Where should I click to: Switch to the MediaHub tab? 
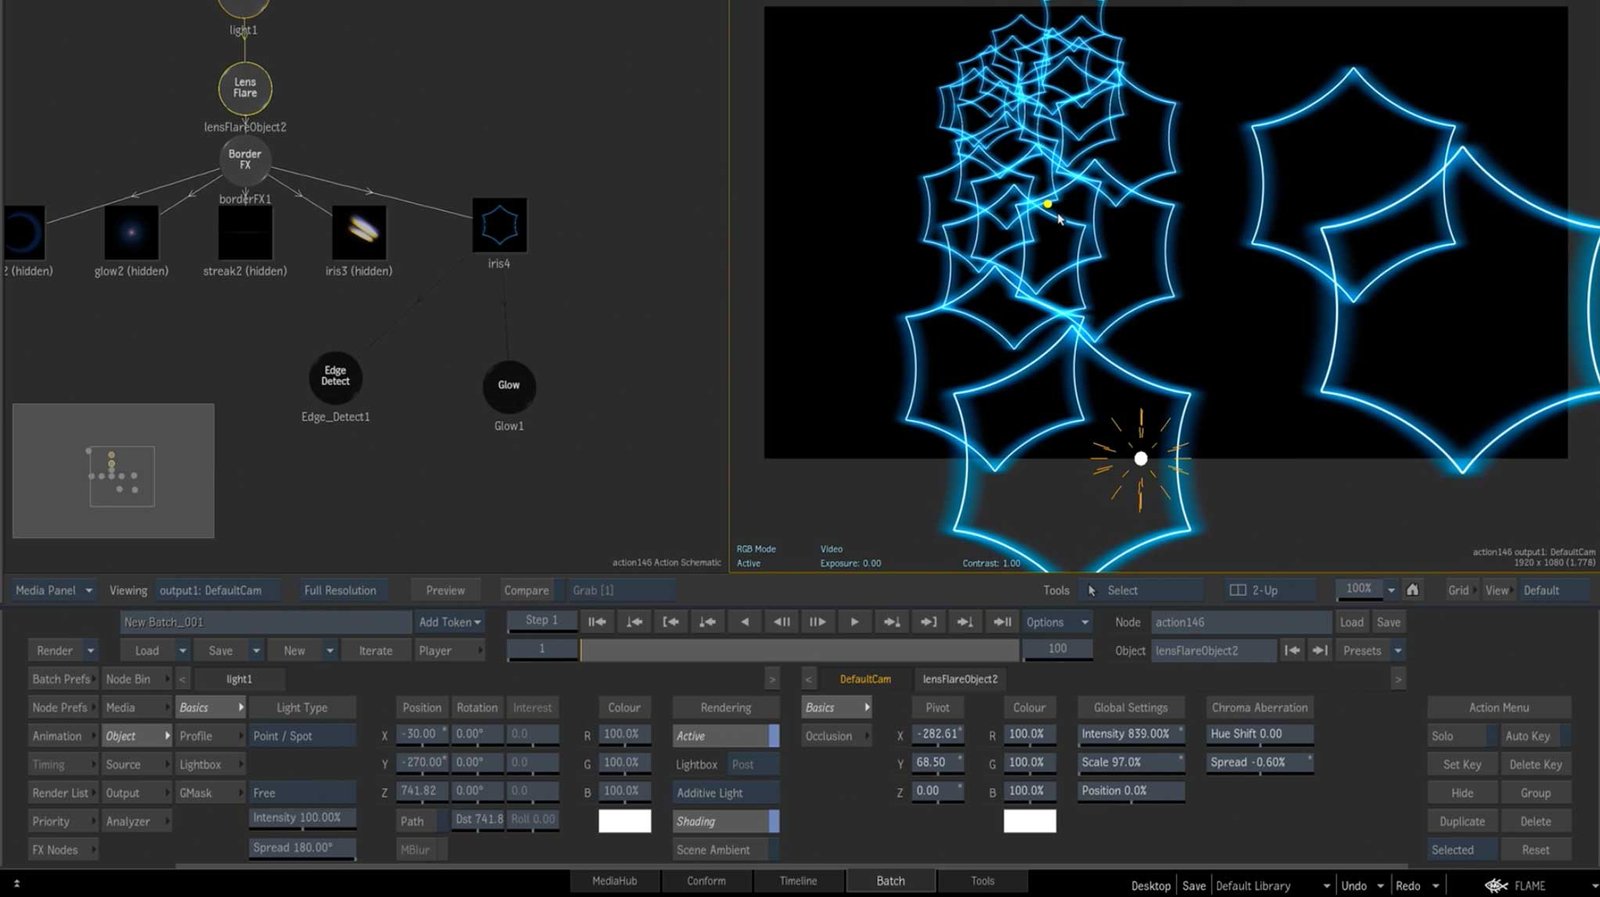pos(614,881)
